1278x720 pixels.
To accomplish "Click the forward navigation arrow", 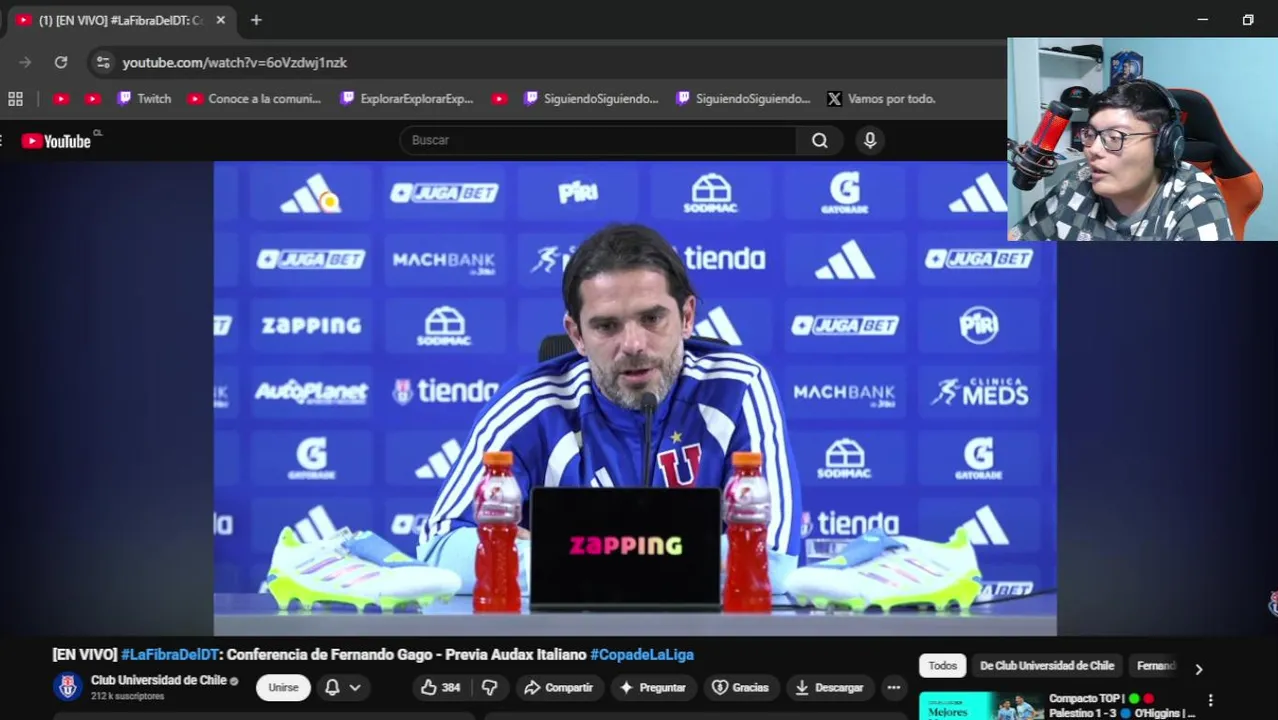I will pos(25,62).
